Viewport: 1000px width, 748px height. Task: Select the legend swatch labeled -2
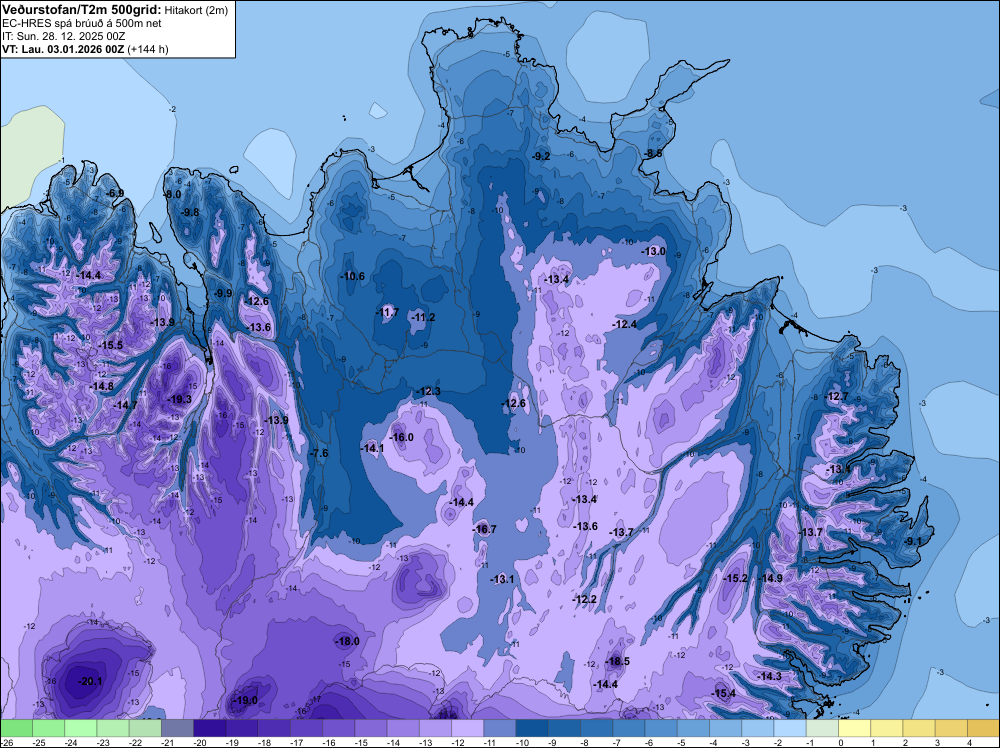(x=790, y=728)
